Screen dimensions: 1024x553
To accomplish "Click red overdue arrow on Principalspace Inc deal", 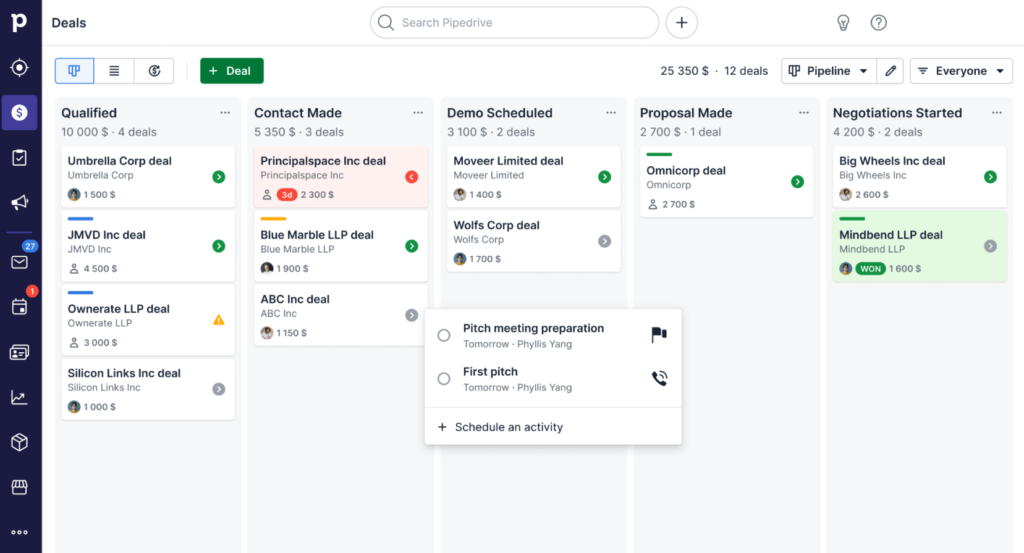I will [x=411, y=177].
